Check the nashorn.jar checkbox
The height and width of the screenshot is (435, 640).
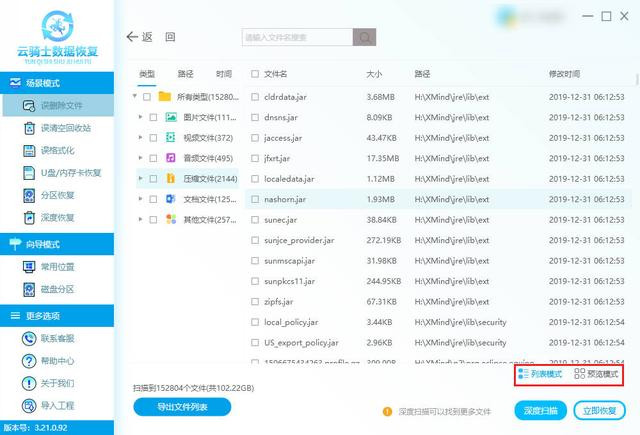pos(255,199)
